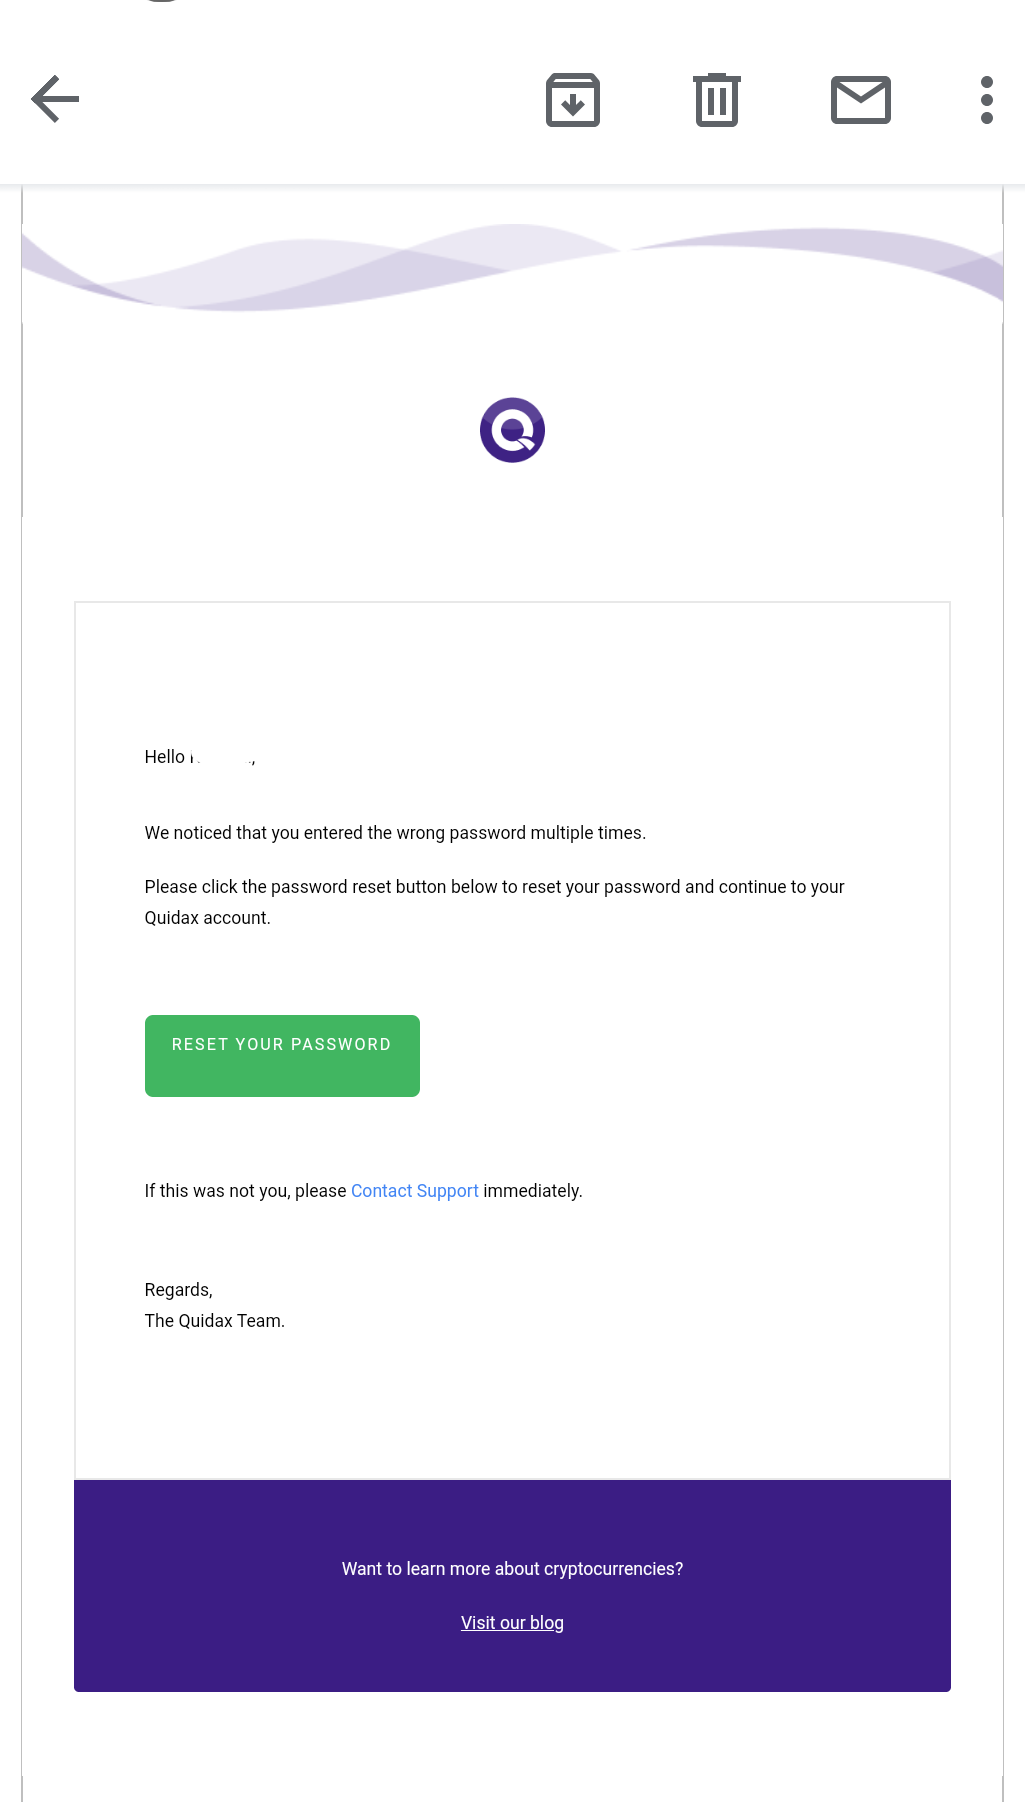Go back using the arrow icon
Image resolution: width=1025 pixels, height=1802 pixels.
55,99
